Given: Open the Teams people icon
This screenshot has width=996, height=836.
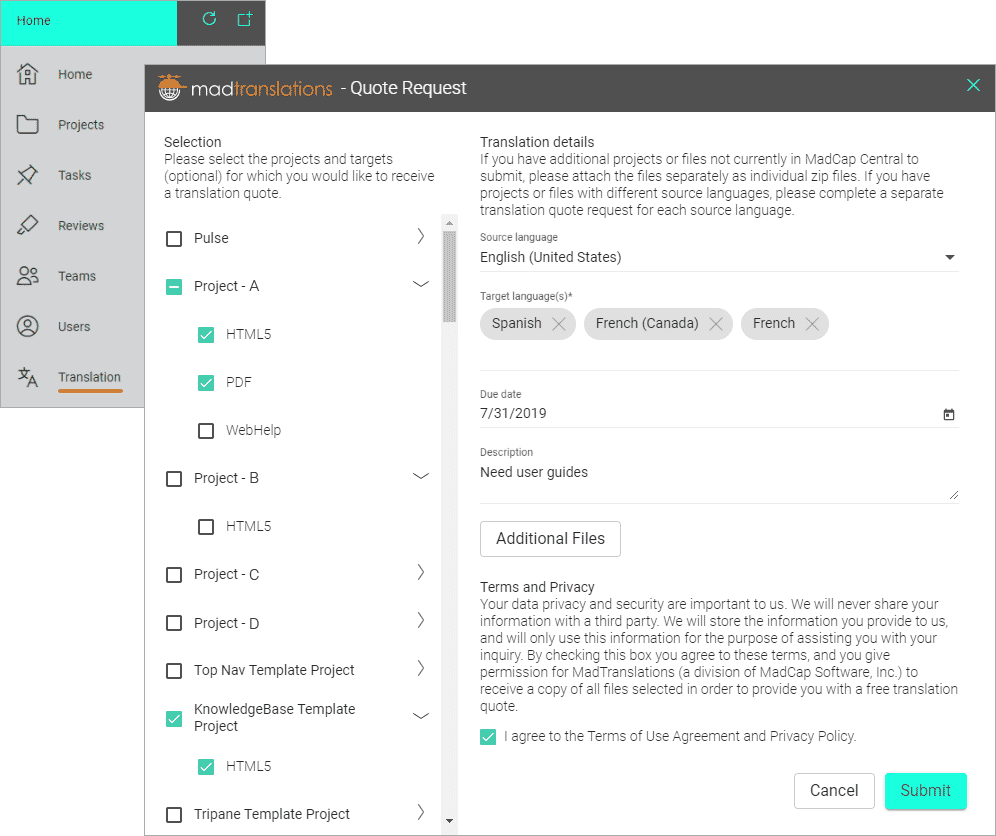Looking at the screenshot, I should 27,276.
